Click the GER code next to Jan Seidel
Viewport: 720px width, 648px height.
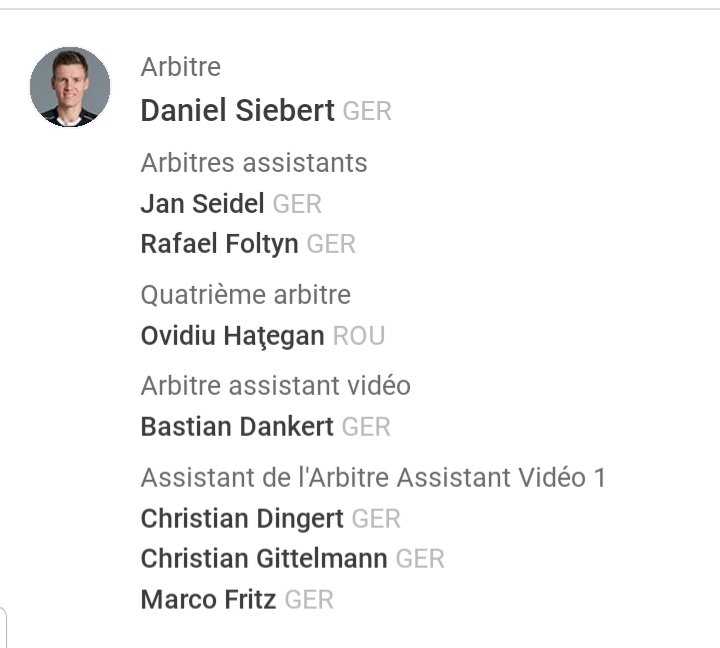297,204
